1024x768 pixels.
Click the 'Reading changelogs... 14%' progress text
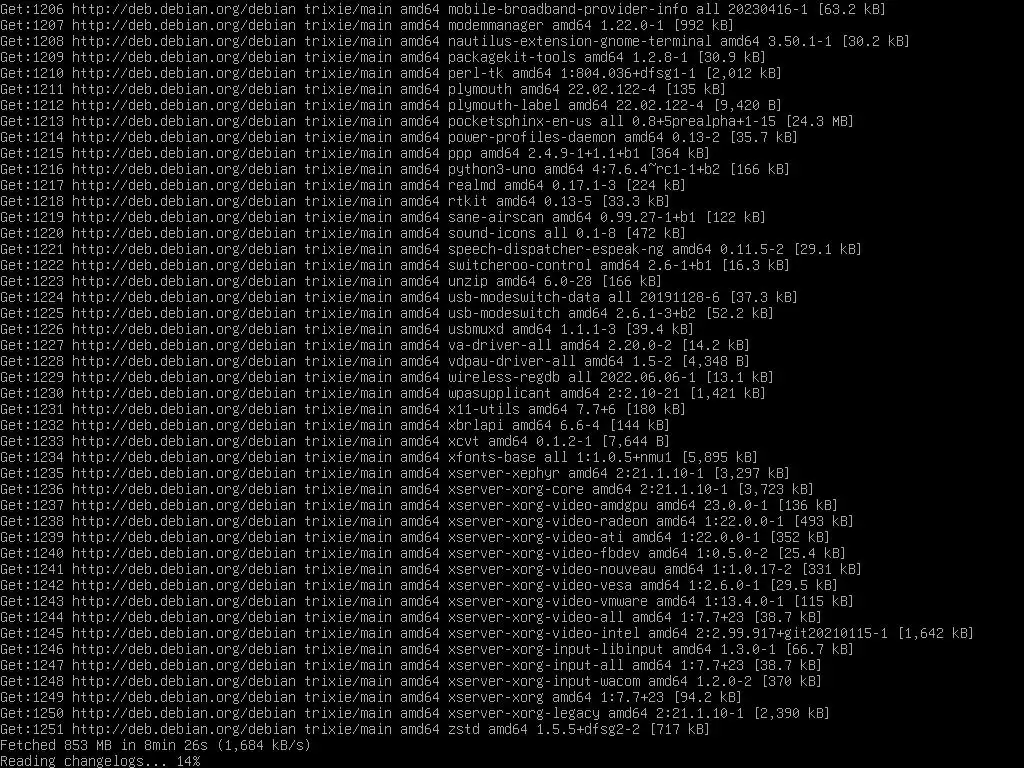pos(100,761)
